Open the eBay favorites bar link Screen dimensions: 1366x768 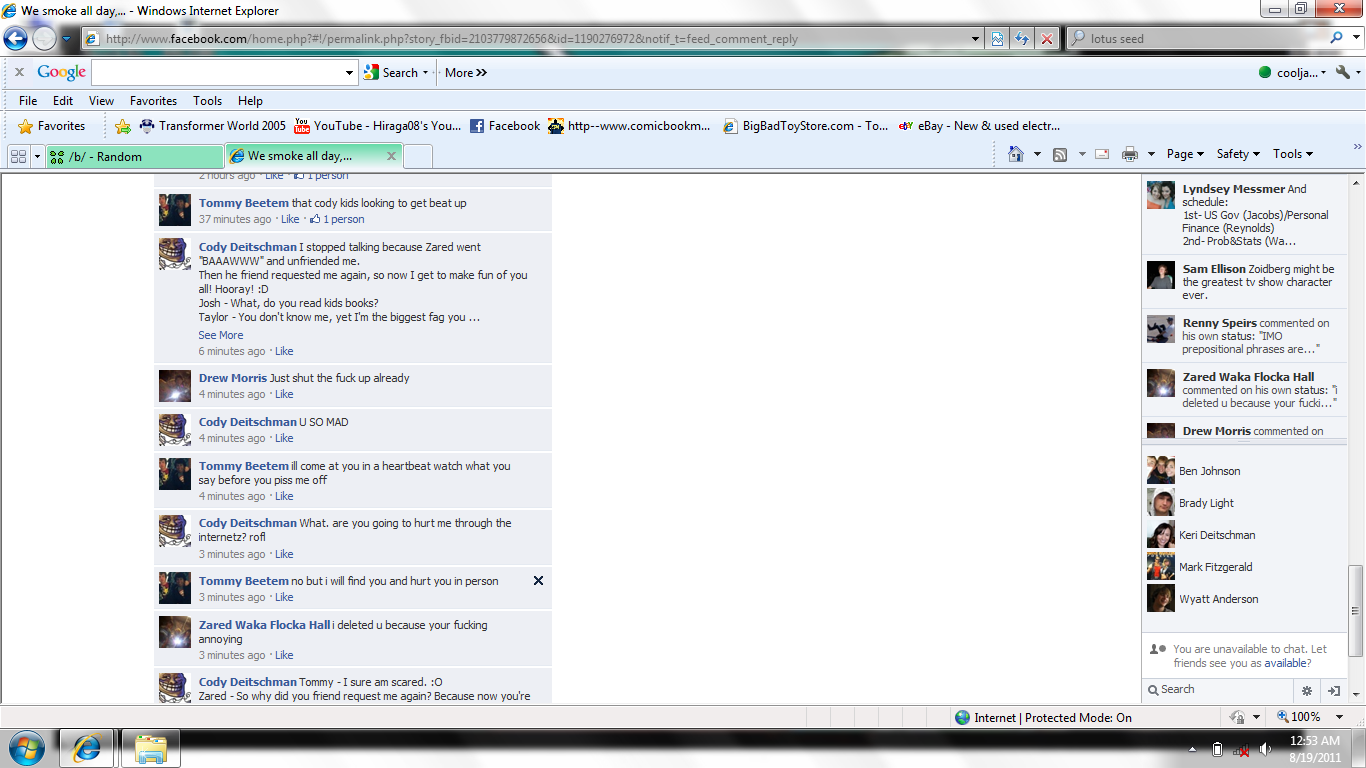[979, 126]
